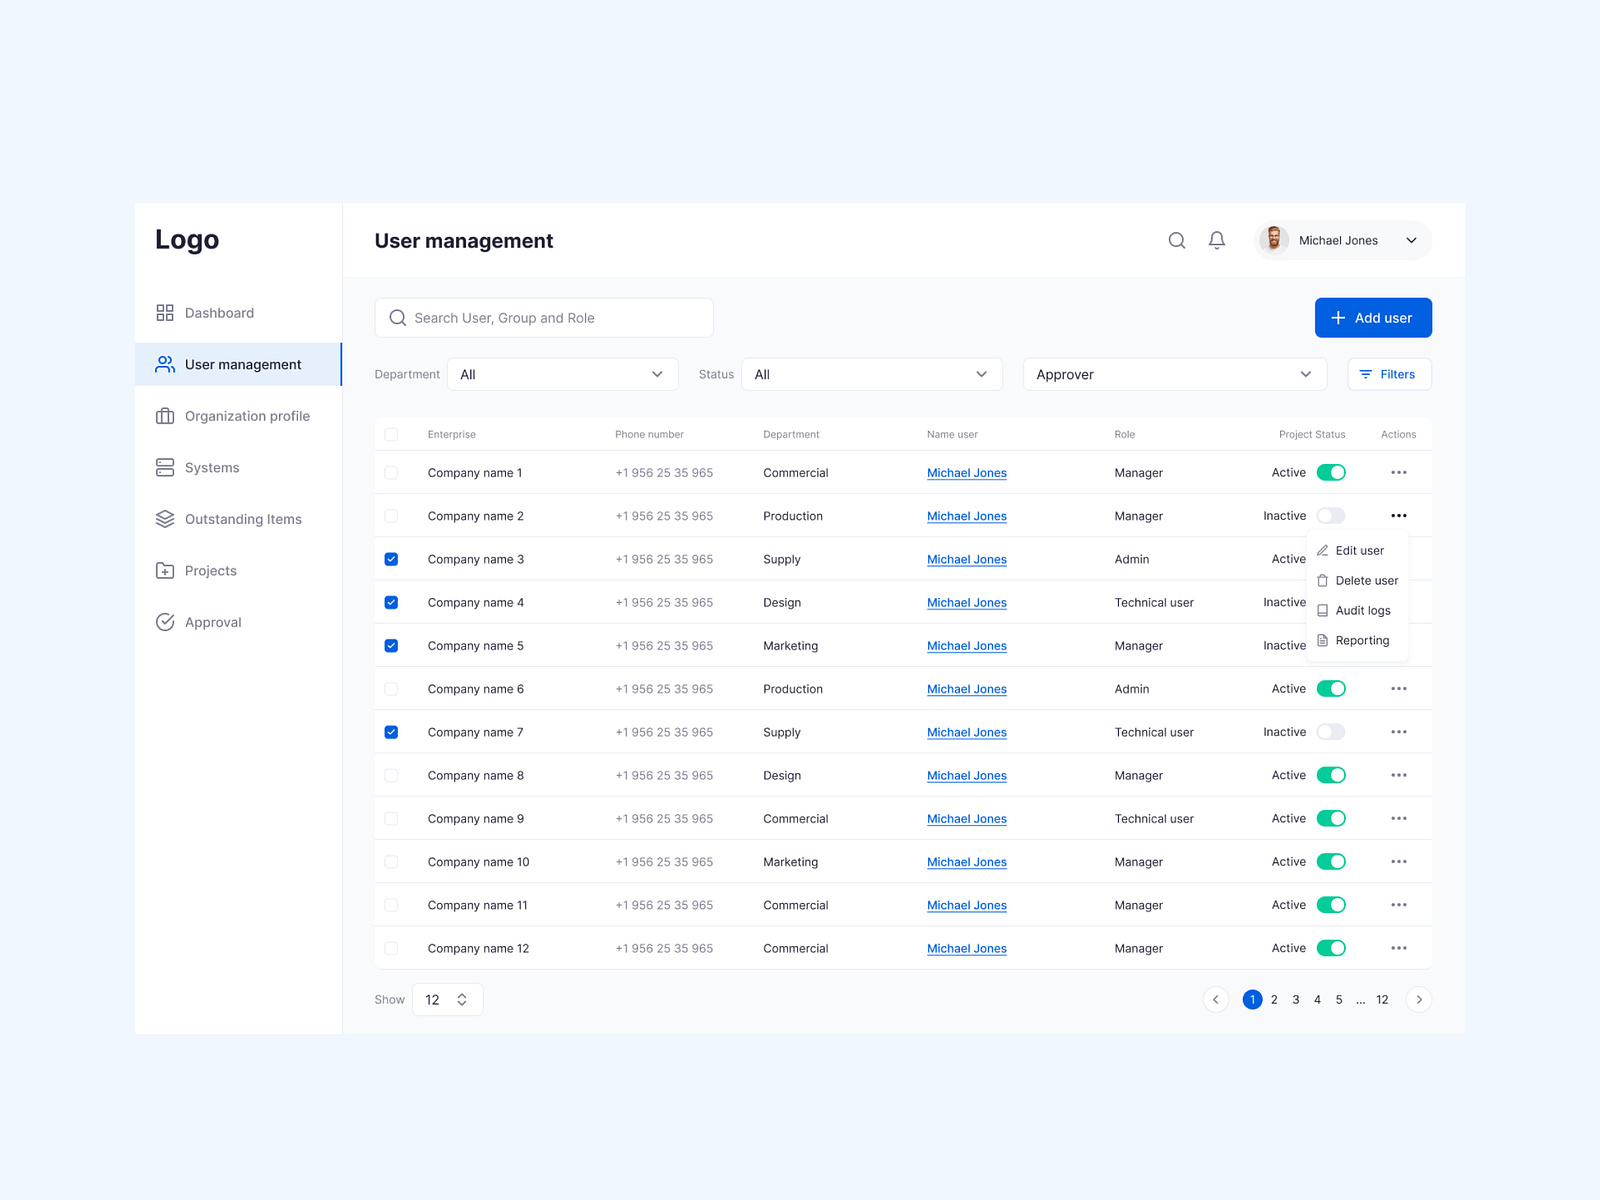Open notifications via the bell icon

point(1216,240)
